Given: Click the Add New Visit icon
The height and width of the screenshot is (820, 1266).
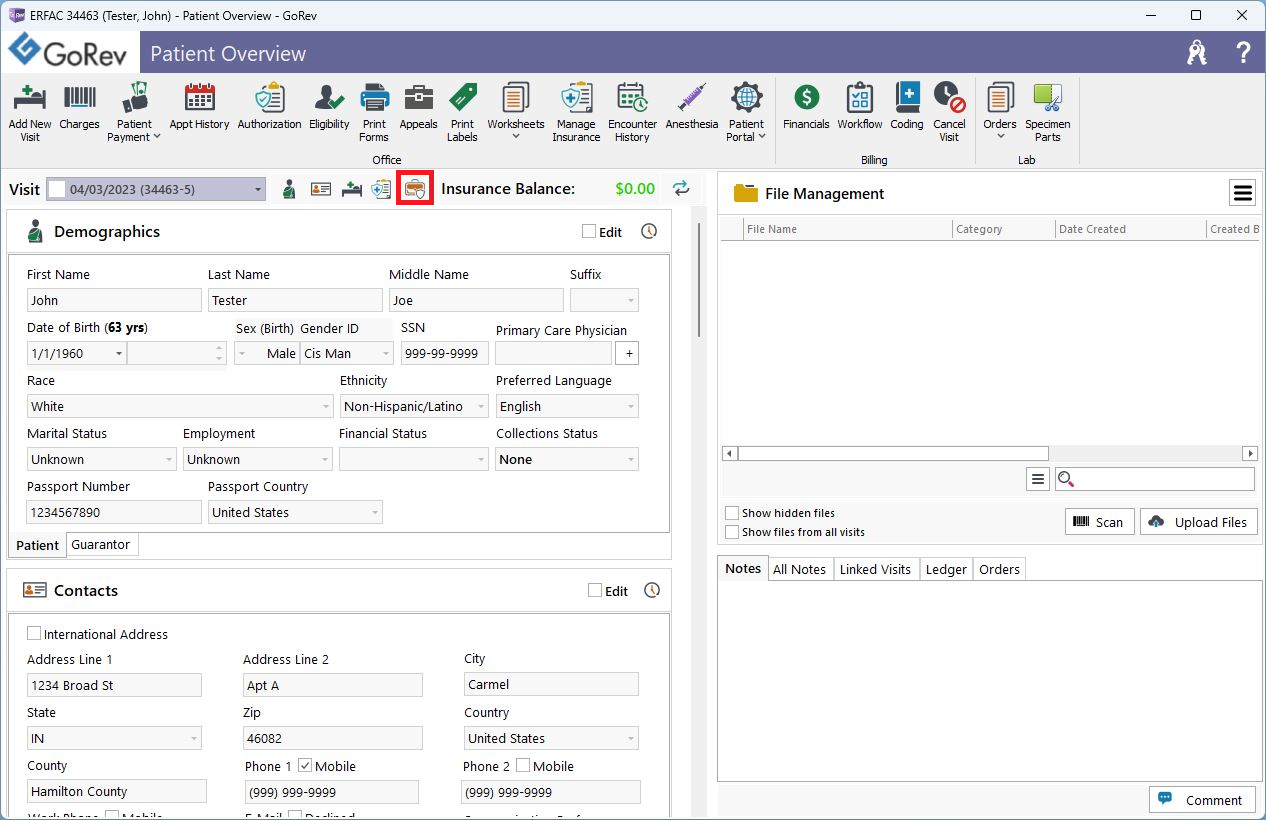Looking at the screenshot, I should point(30,97).
